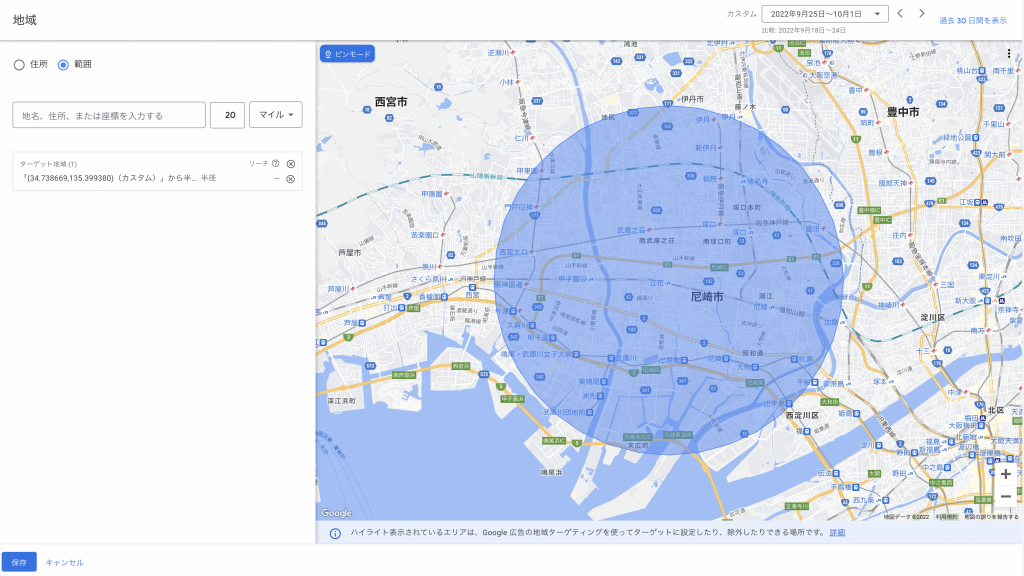
Task: Click the place name or coordinates input field
Action: click(109, 115)
